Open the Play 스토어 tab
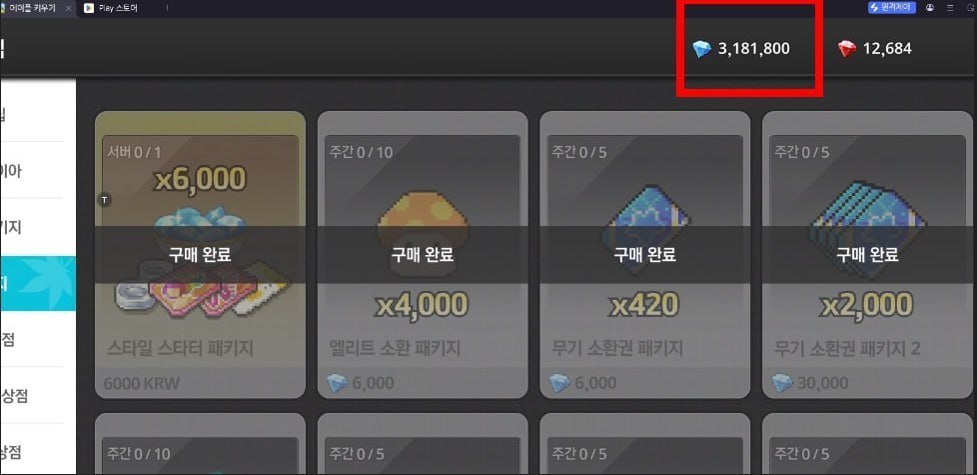Viewport: 977px width, 475px height. pyautogui.click(x=111, y=8)
